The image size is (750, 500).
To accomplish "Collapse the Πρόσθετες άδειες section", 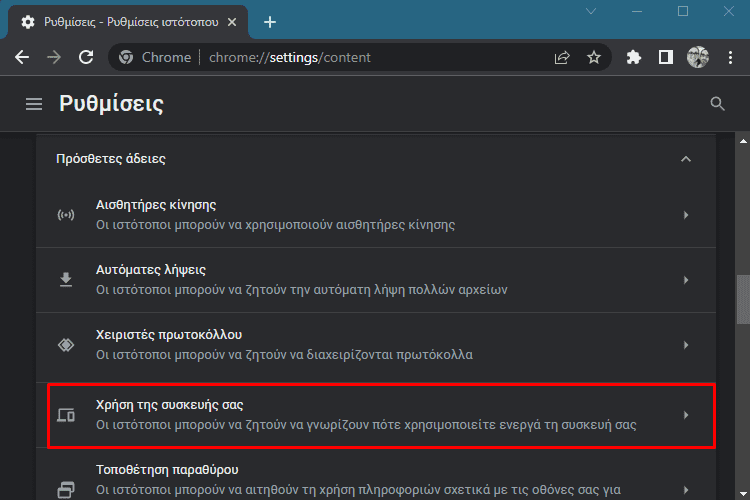I will click(x=686, y=159).
